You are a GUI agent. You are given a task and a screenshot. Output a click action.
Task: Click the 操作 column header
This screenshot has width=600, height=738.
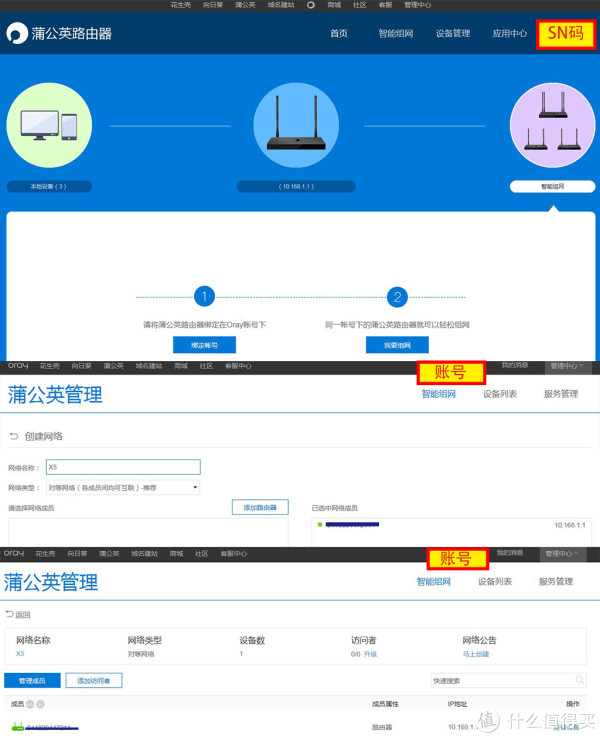(573, 704)
